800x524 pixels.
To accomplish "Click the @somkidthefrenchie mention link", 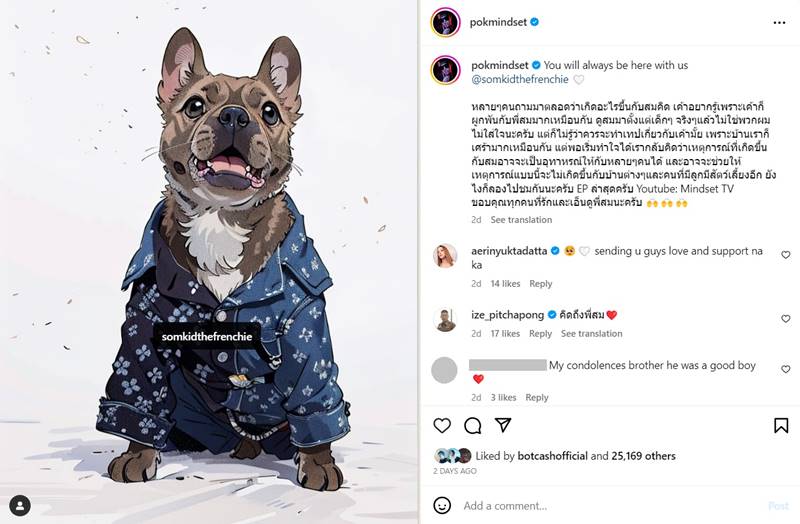I will (520, 79).
